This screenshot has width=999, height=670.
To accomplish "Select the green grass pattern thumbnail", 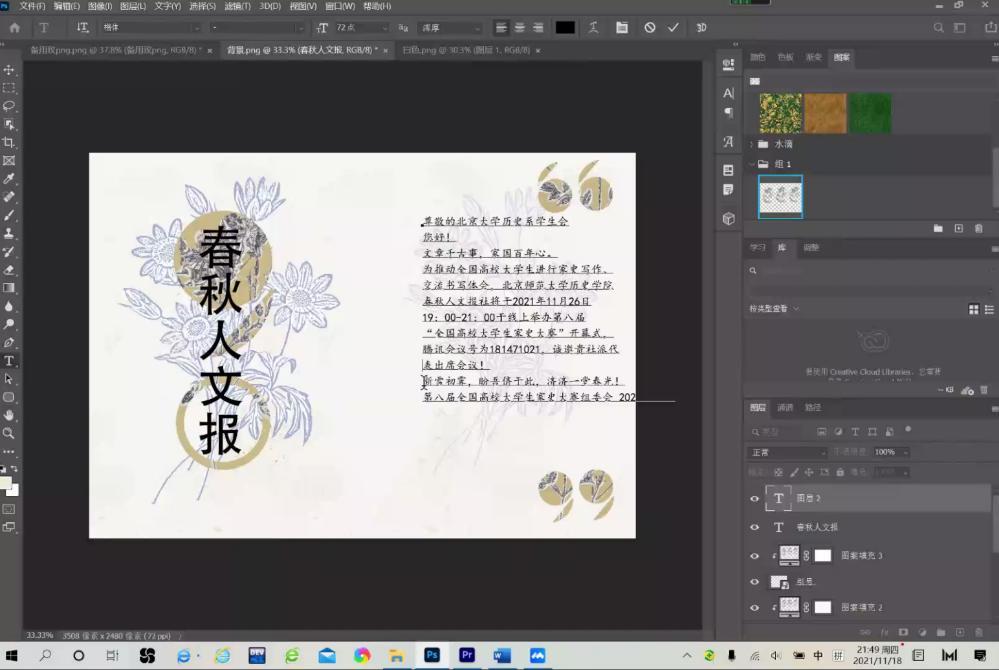I will coord(870,113).
